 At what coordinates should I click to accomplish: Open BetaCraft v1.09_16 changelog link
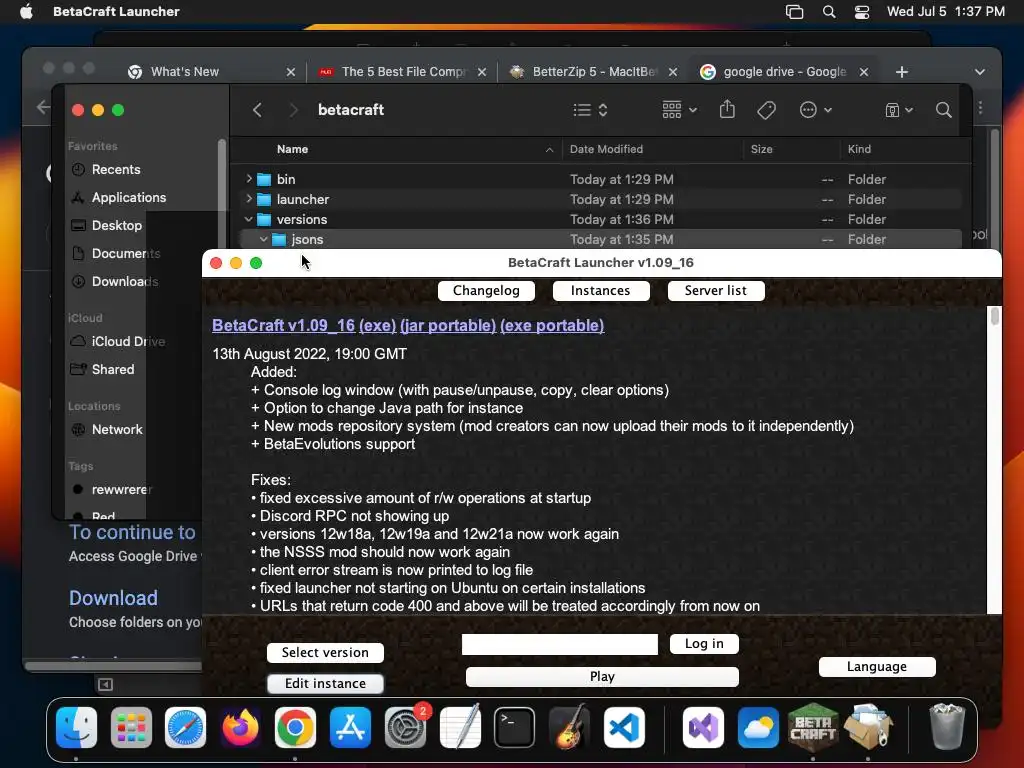tap(283, 325)
